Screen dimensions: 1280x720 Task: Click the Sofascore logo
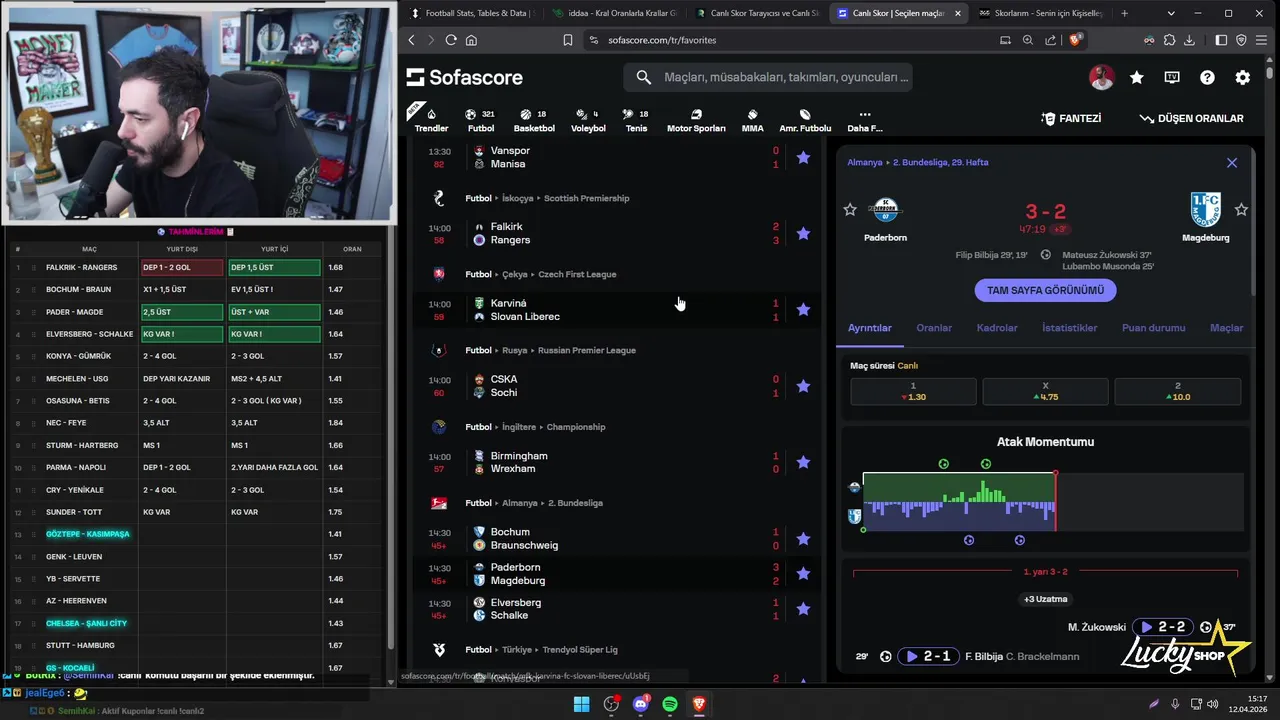pyautogui.click(x=465, y=77)
